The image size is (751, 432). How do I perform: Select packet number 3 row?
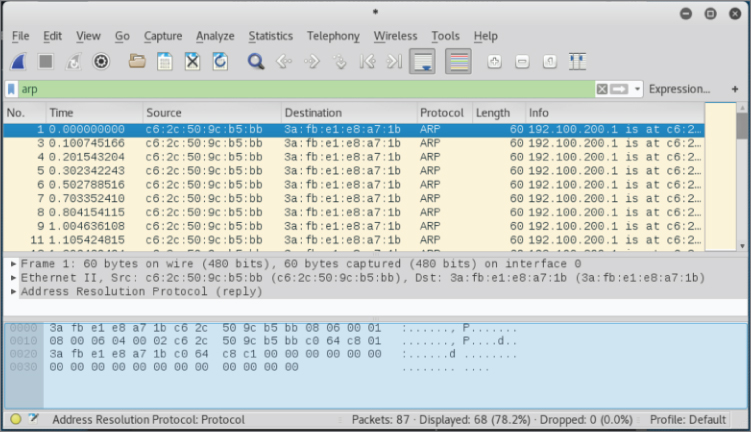pyautogui.click(x=353, y=143)
